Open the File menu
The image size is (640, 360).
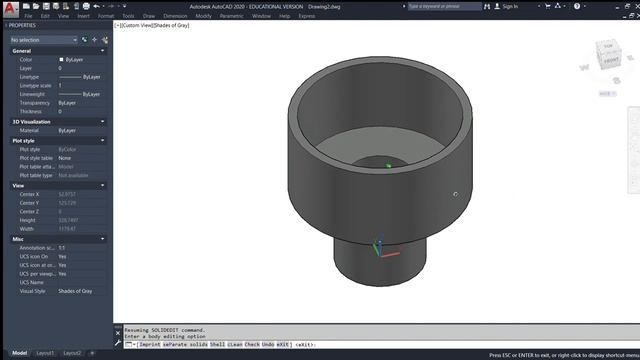point(28,16)
